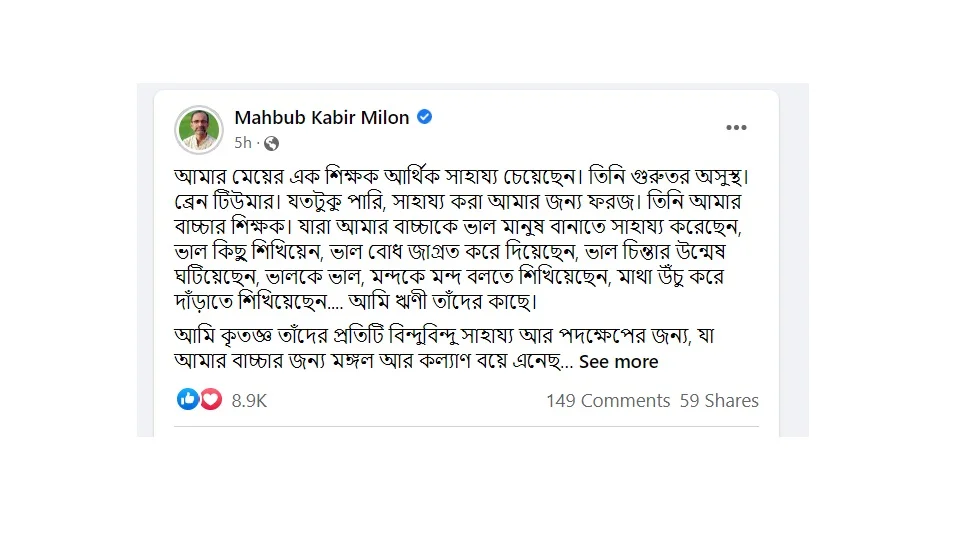
Task: Open the post options three-dot menu
Action: (736, 128)
